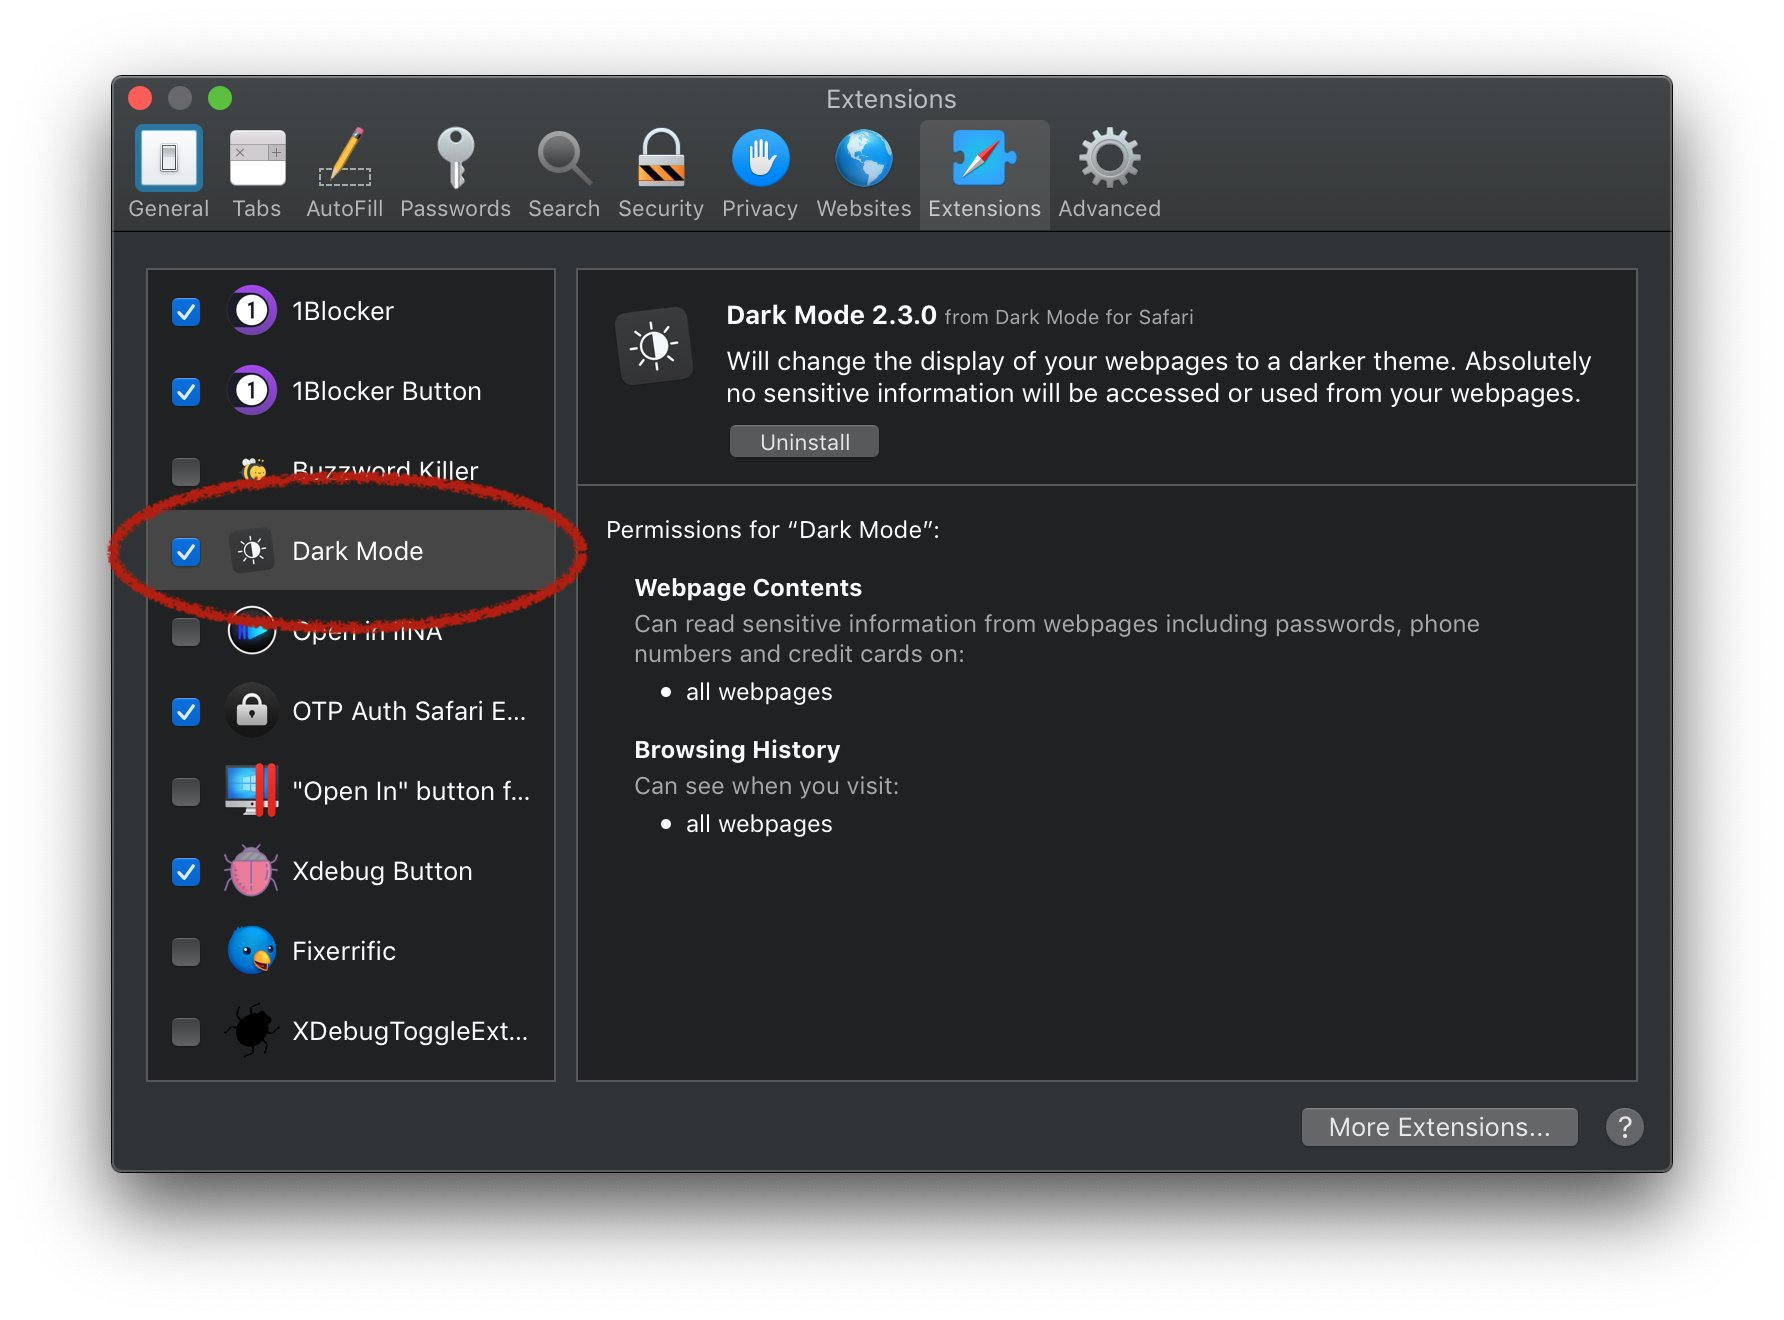Switch to the General tab label
Screen dimensions: 1784x1320
pos(169,209)
